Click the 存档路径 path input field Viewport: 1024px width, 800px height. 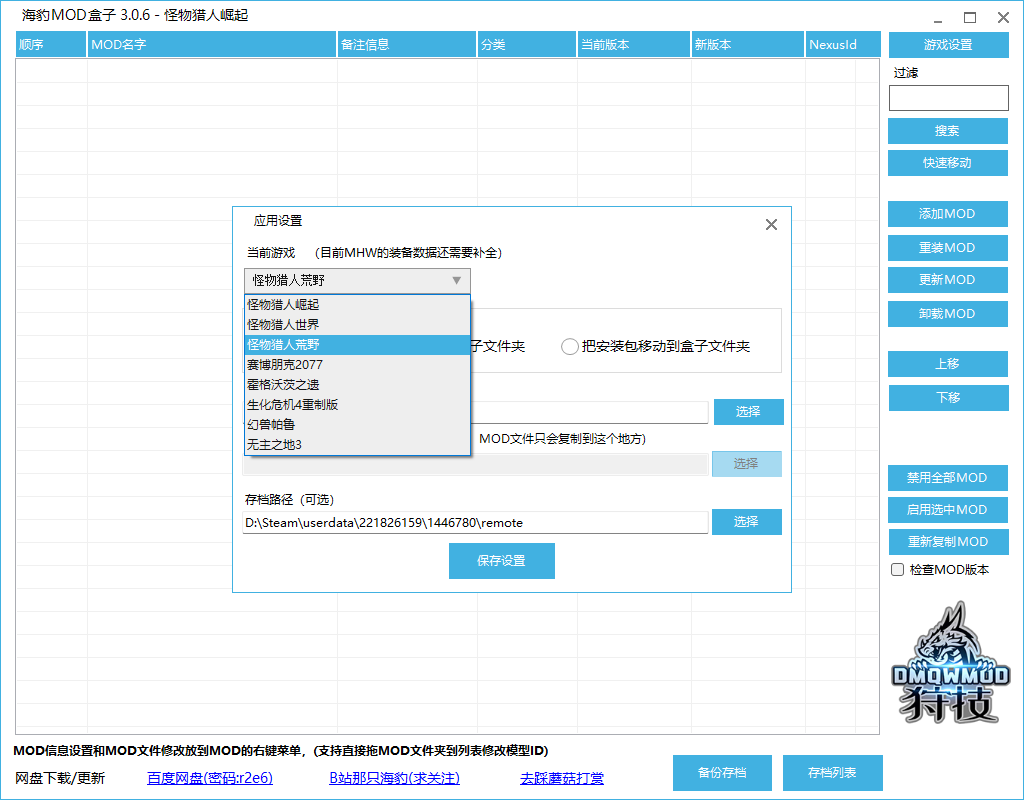click(475, 522)
